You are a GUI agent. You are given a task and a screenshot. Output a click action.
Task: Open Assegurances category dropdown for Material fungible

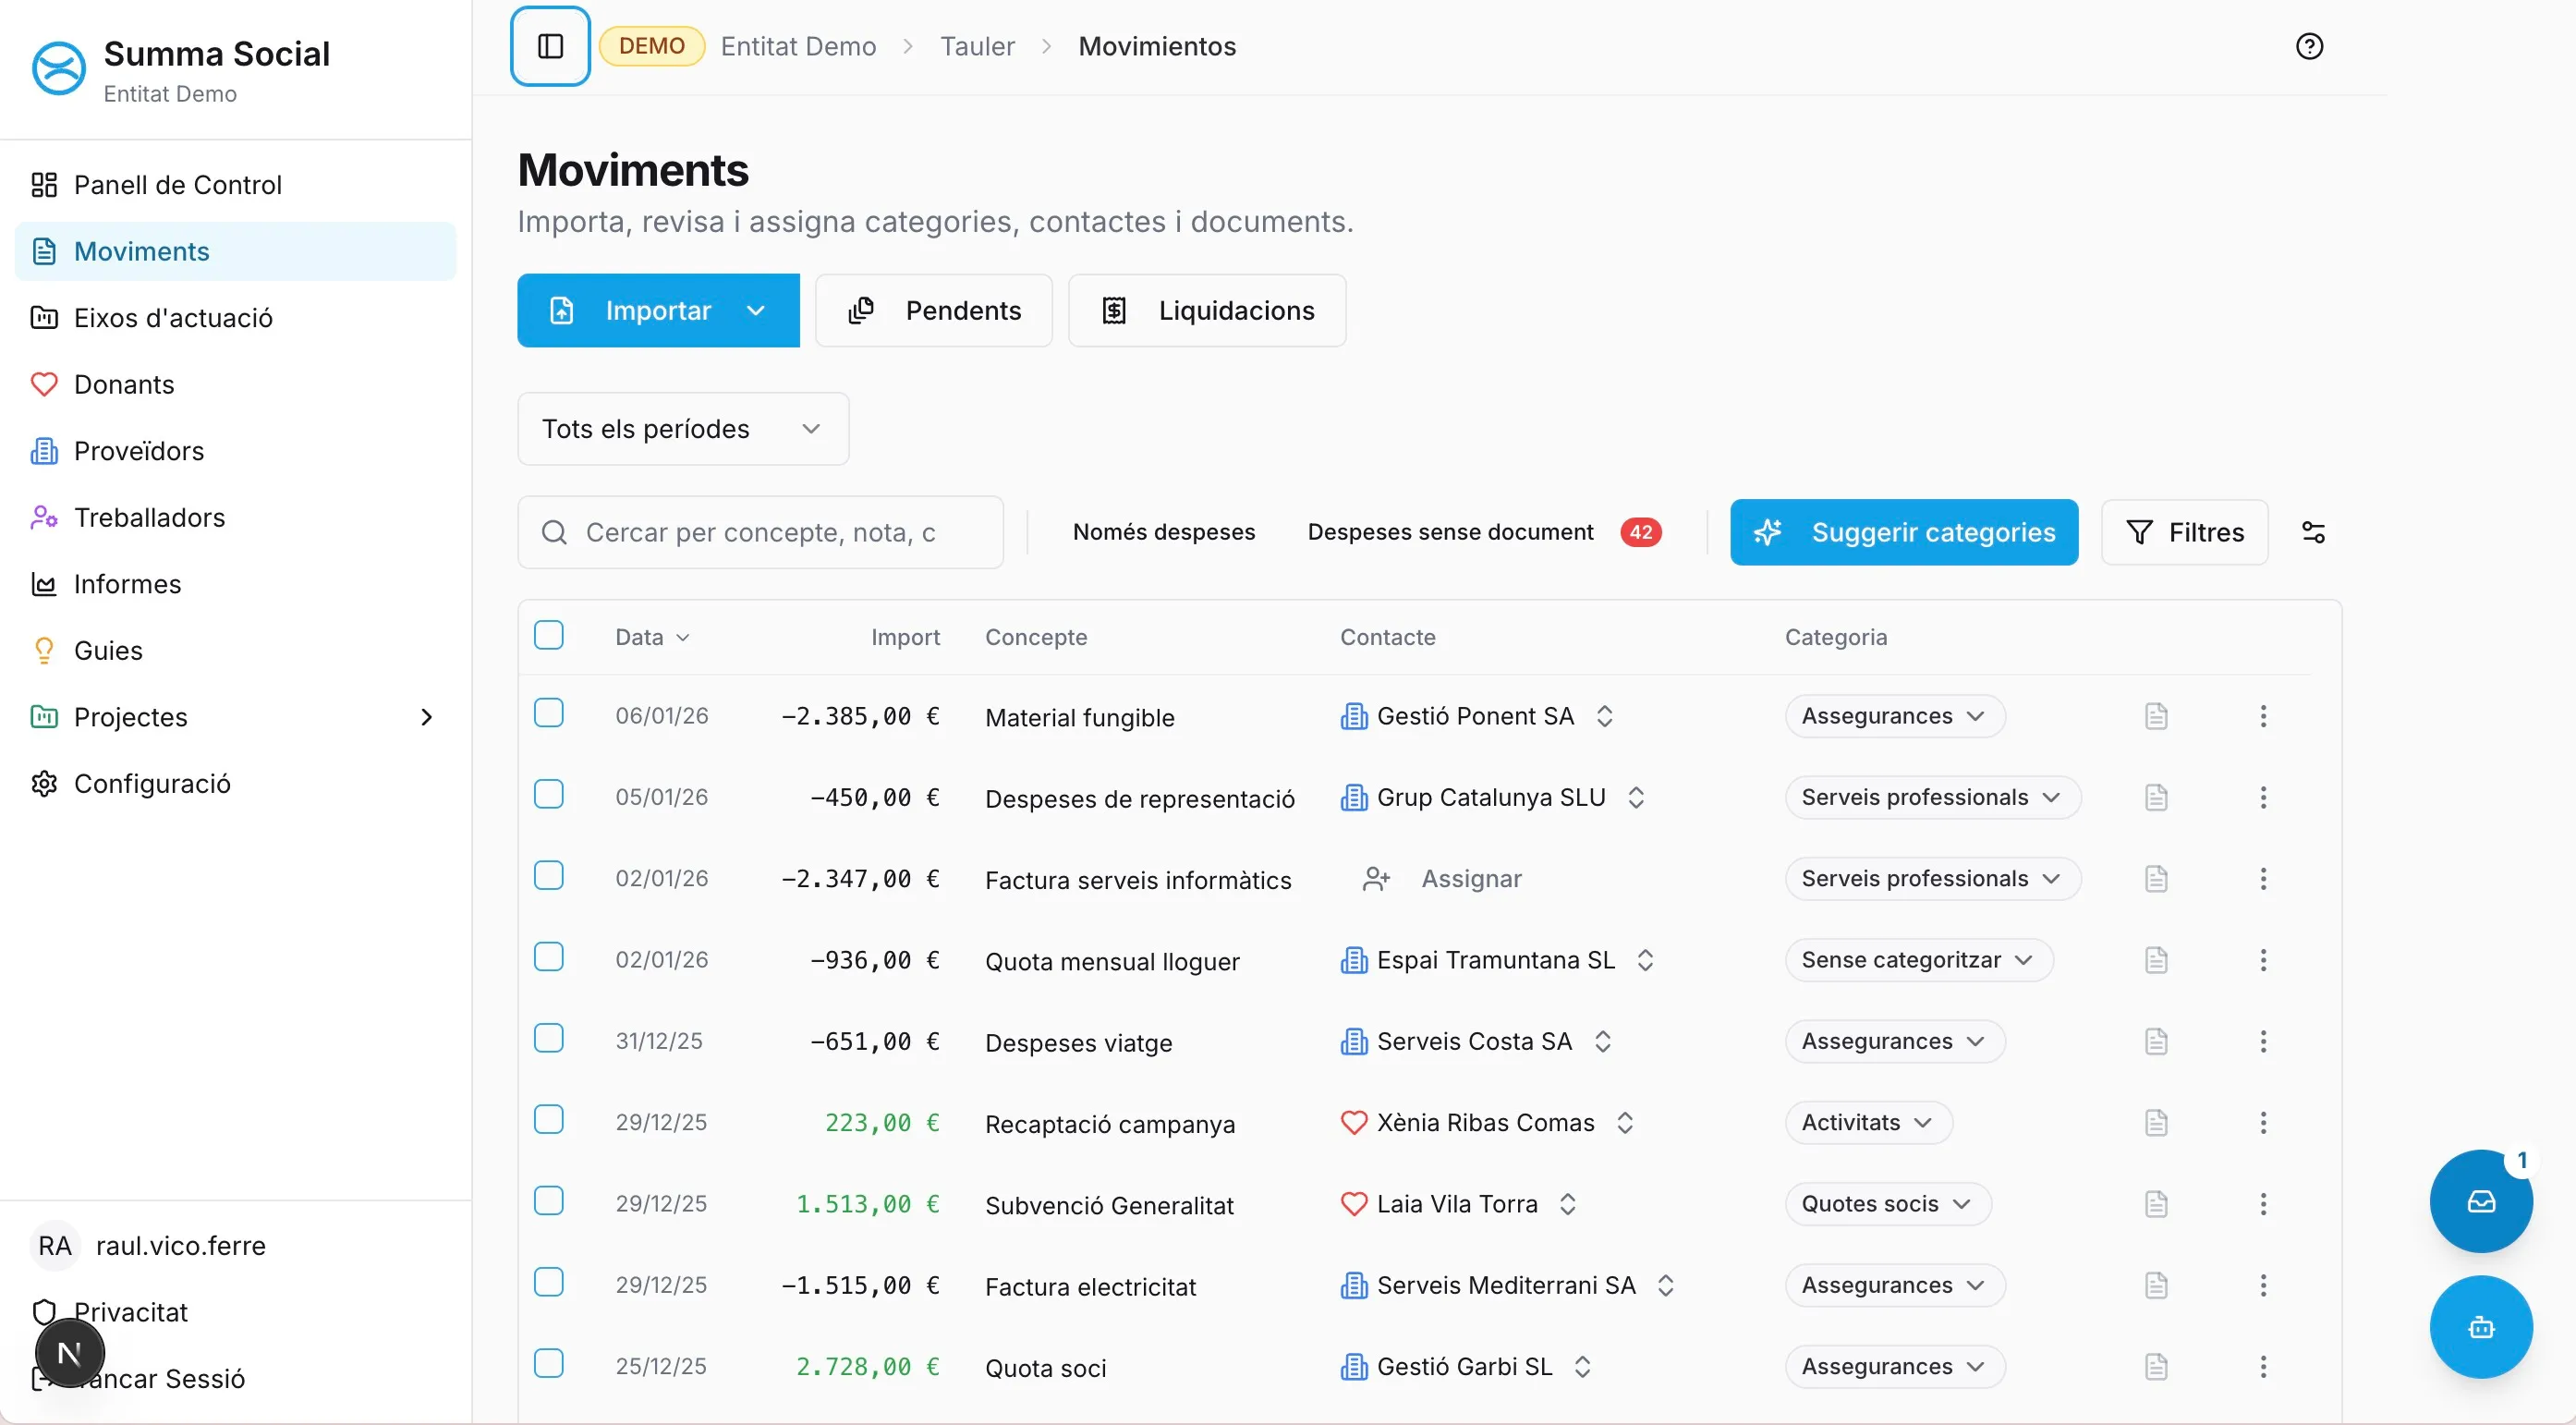[x=1895, y=716]
